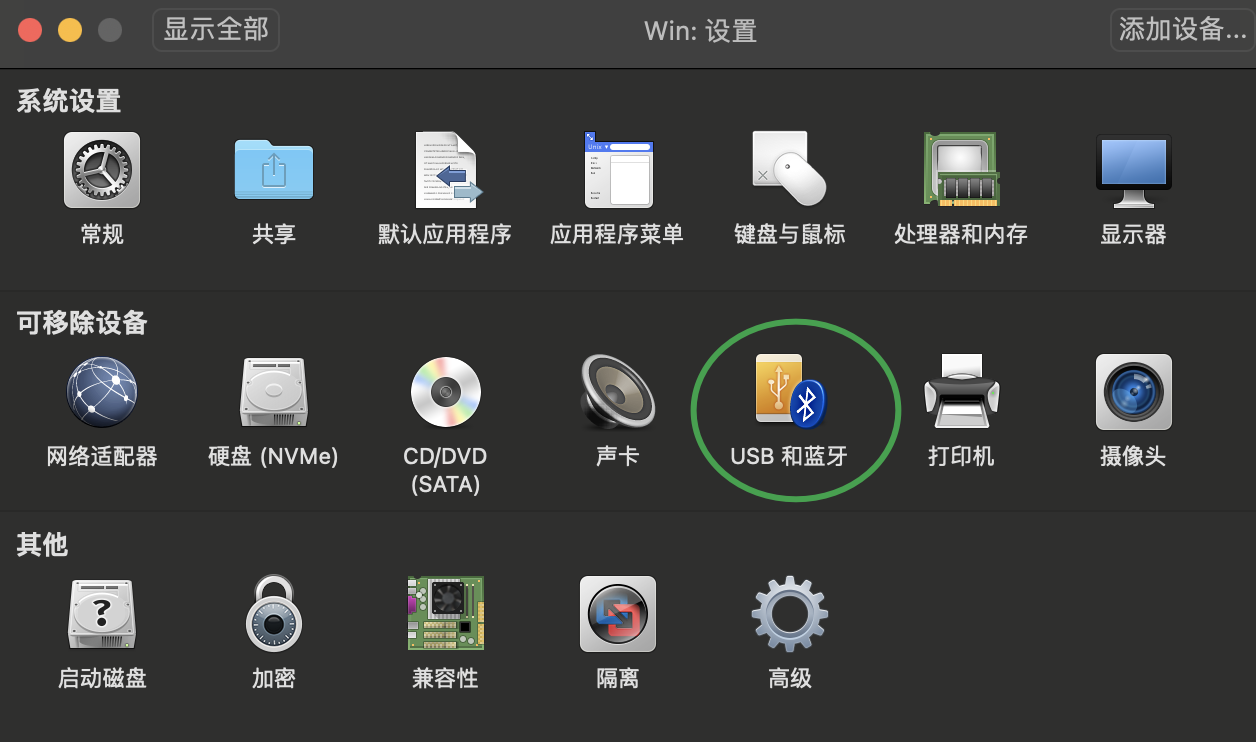Viewport: 1256px width, 742px height.
Task: Open the USB 和蓝牙 settings icon
Action: point(789,392)
